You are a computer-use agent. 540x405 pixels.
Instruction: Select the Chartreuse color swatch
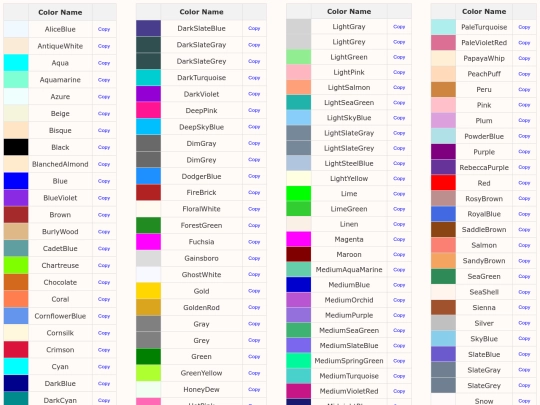(16, 266)
